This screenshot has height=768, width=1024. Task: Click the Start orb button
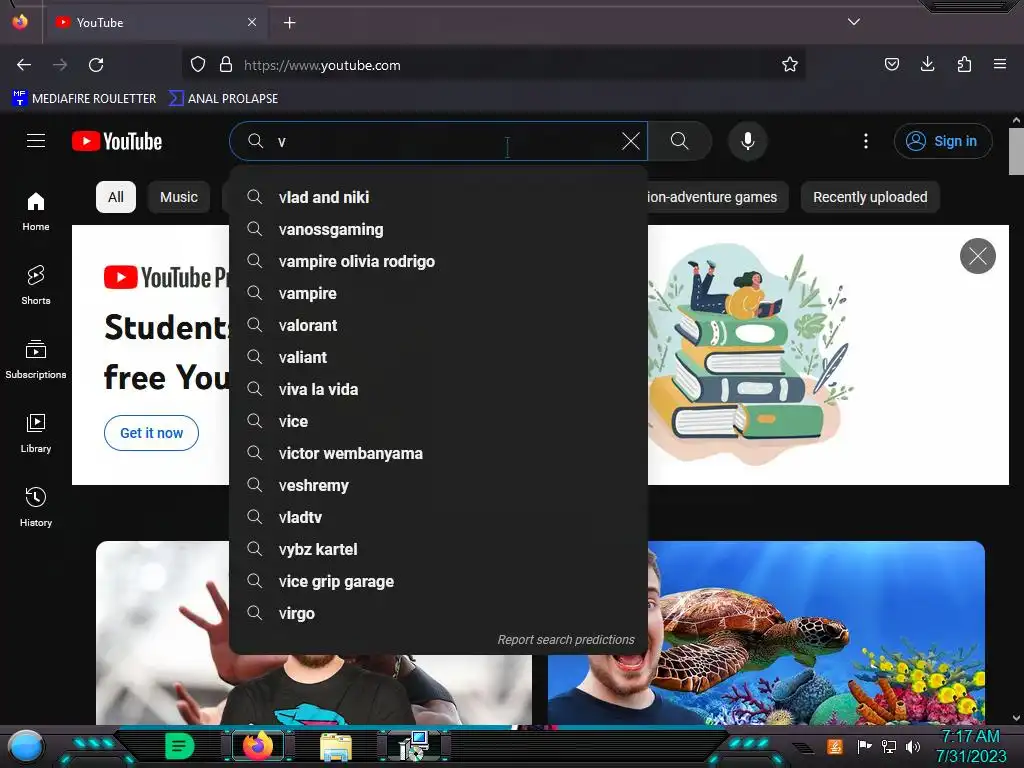pyautogui.click(x=26, y=746)
